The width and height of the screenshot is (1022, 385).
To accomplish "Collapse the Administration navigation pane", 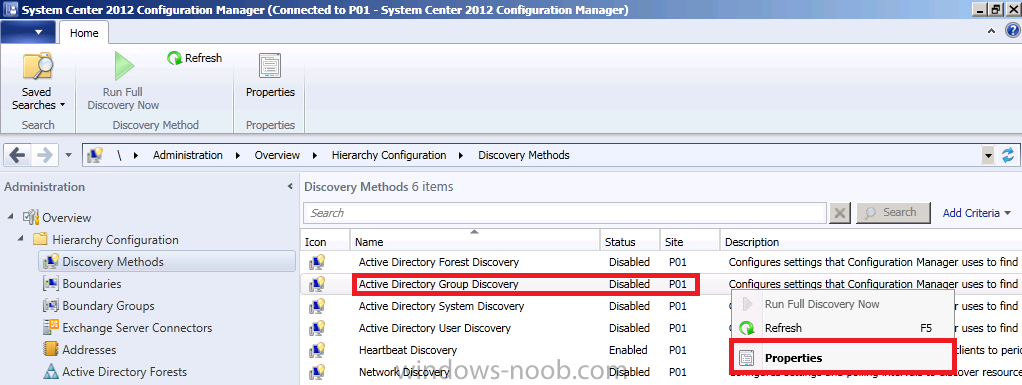I will (290, 186).
